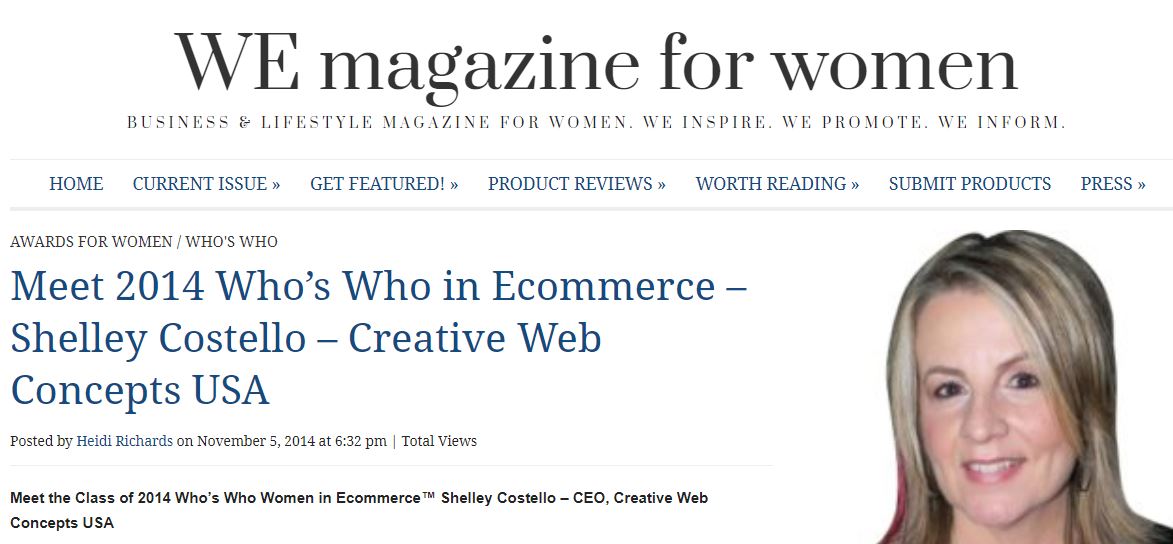1173x544 pixels.
Task: Open the AWARDS FOR WOMEN category
Action: click(89, 242)
